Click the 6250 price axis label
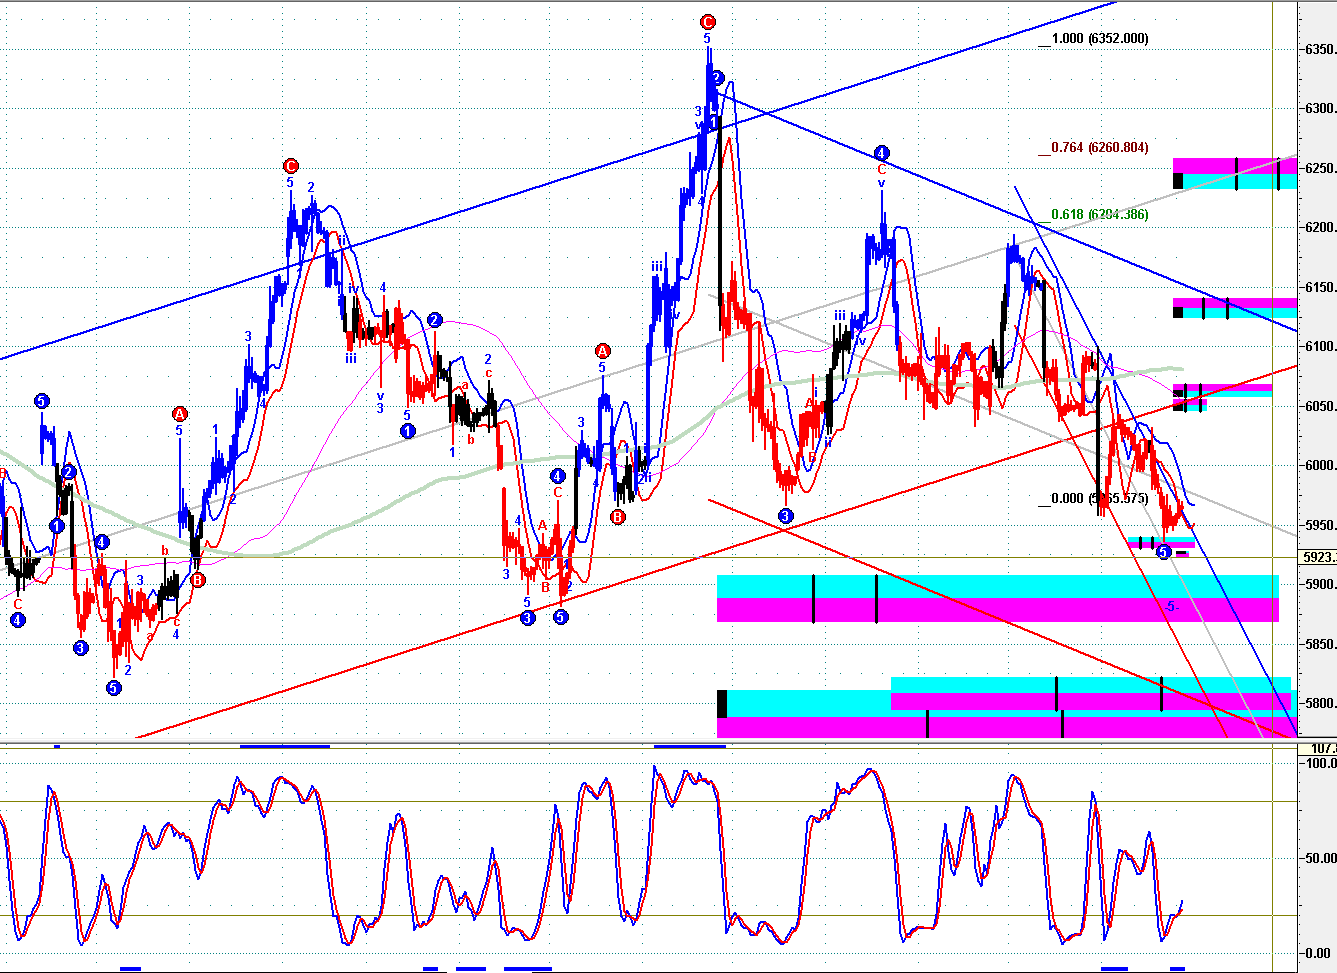Image resolution: width=1337 pixels, height=973 pixels. [1320, 169]
